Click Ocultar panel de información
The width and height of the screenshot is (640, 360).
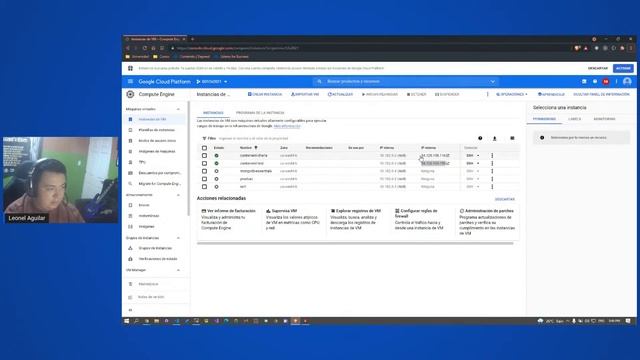click(x=601, y=94)
